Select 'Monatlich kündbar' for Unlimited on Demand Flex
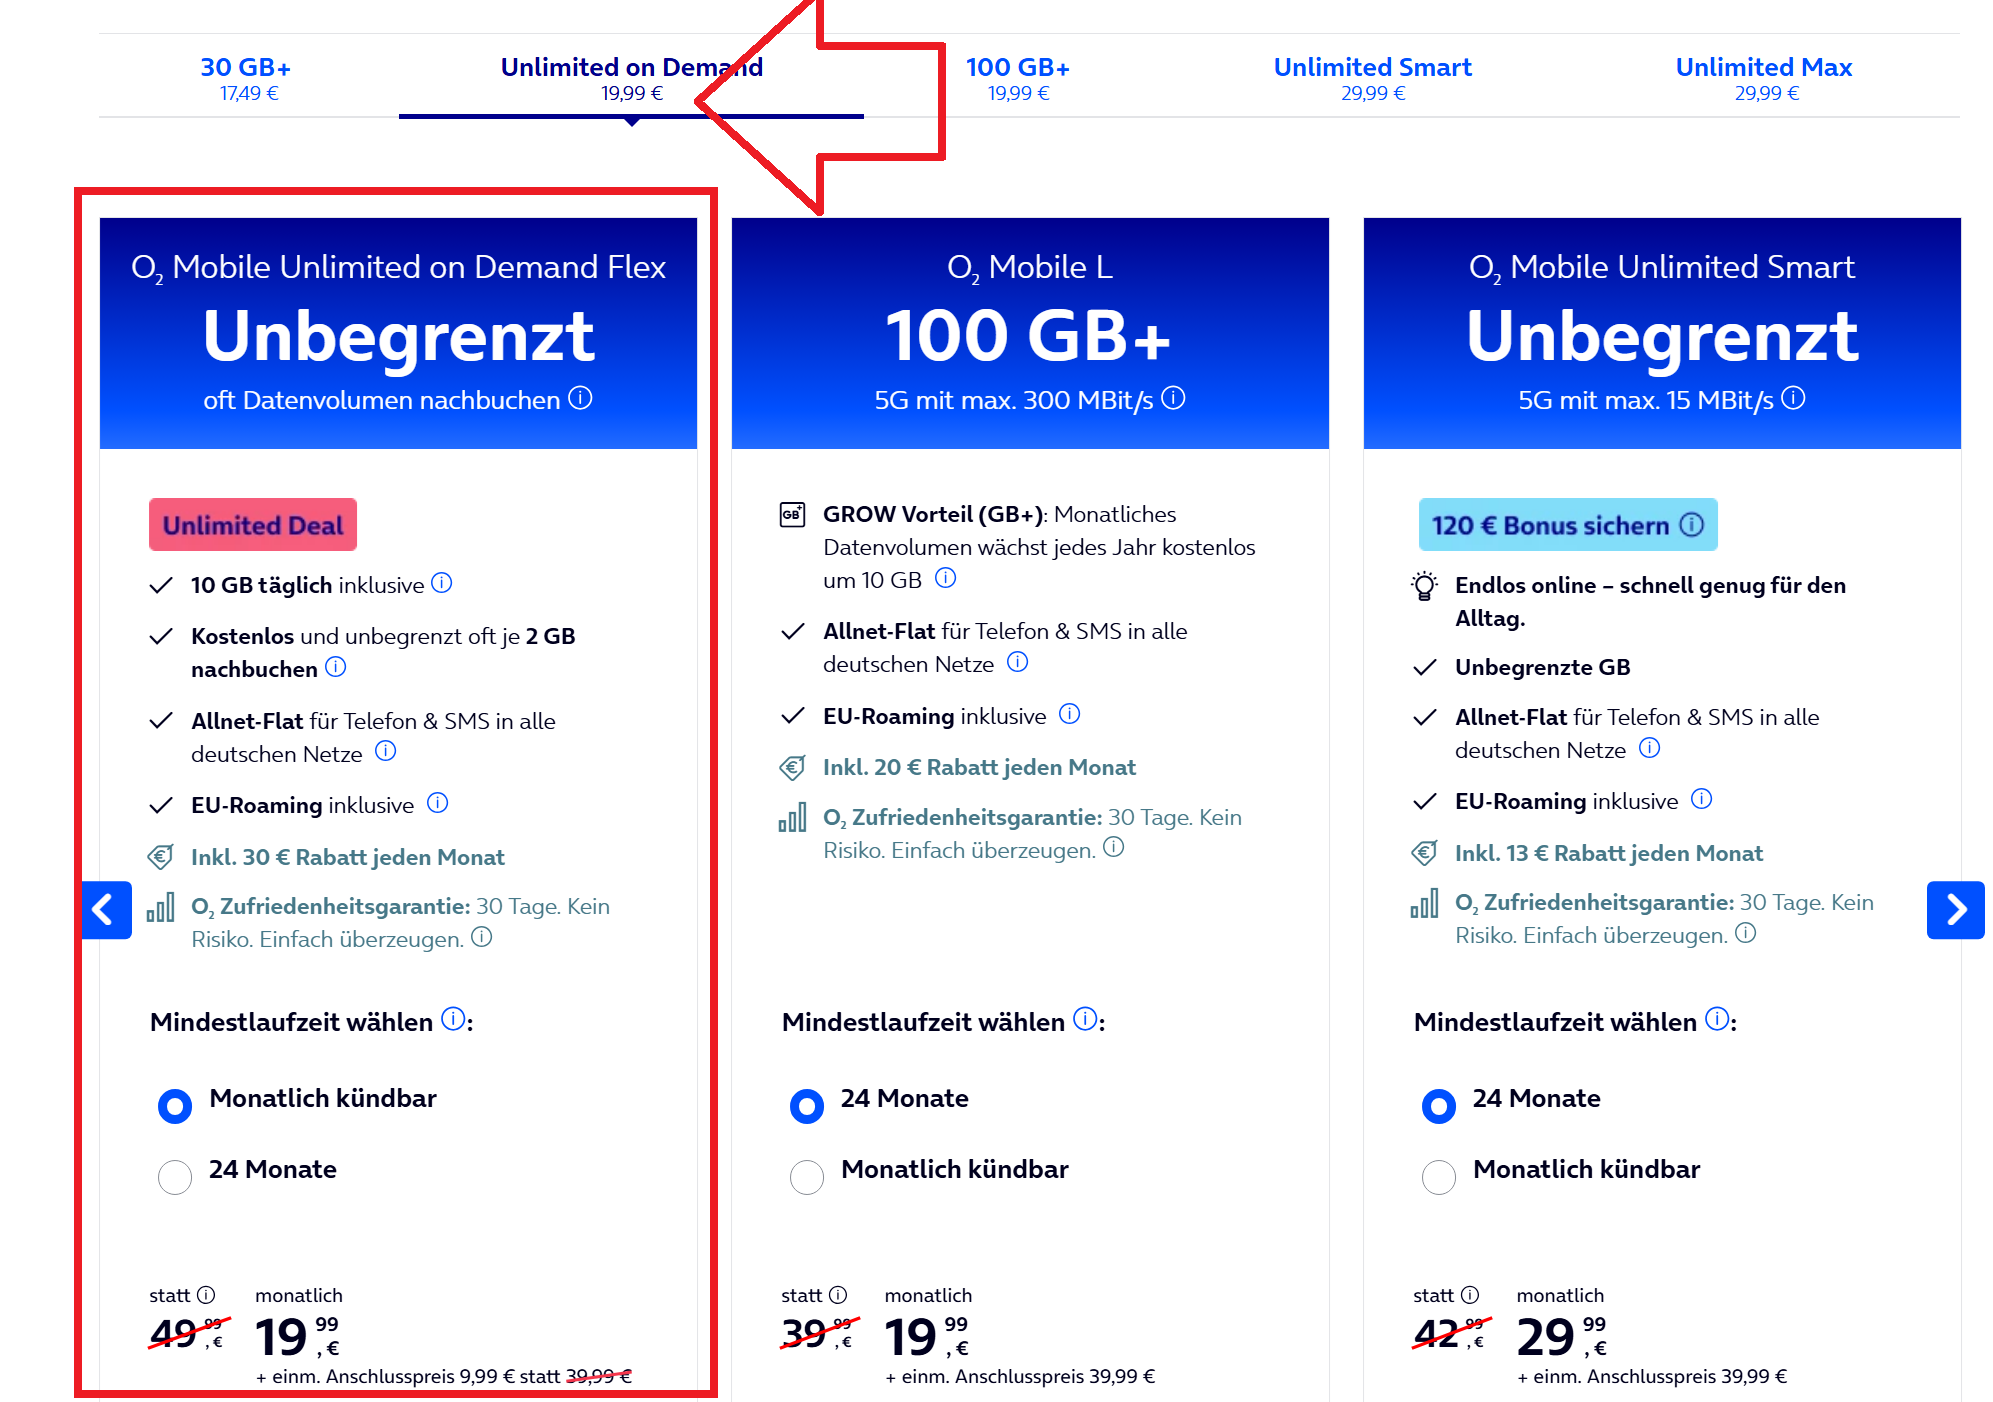The height and width of the screenshot is (1402, 1993). pos(175,1106)
